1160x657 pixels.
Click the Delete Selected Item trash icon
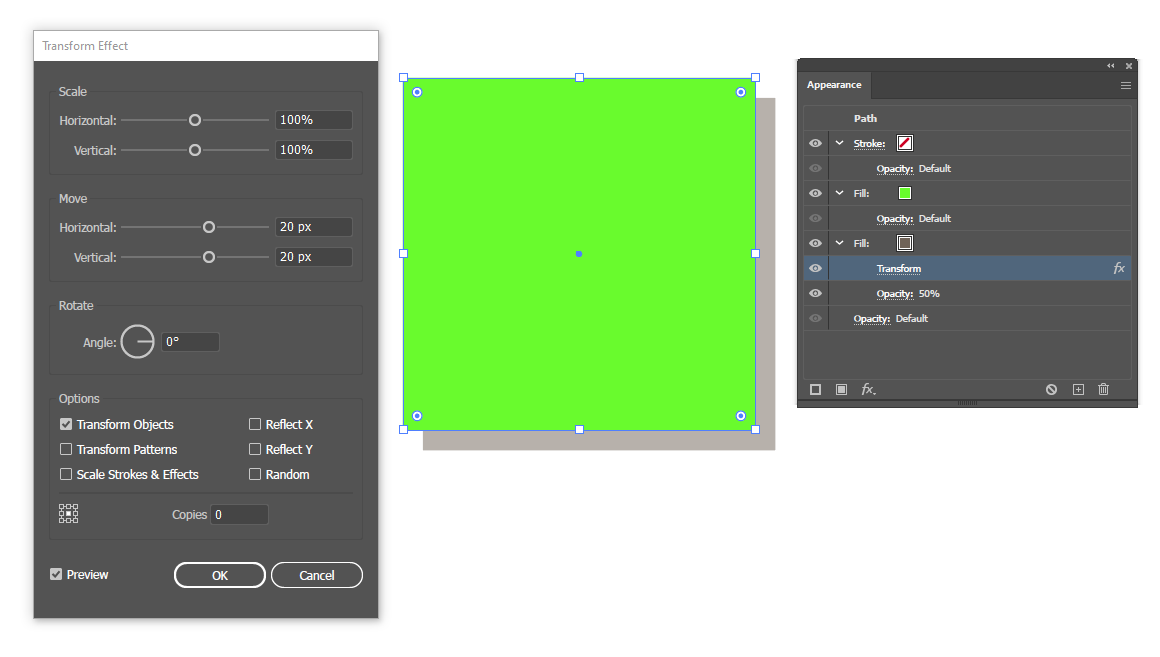[x=1103, y=389]
